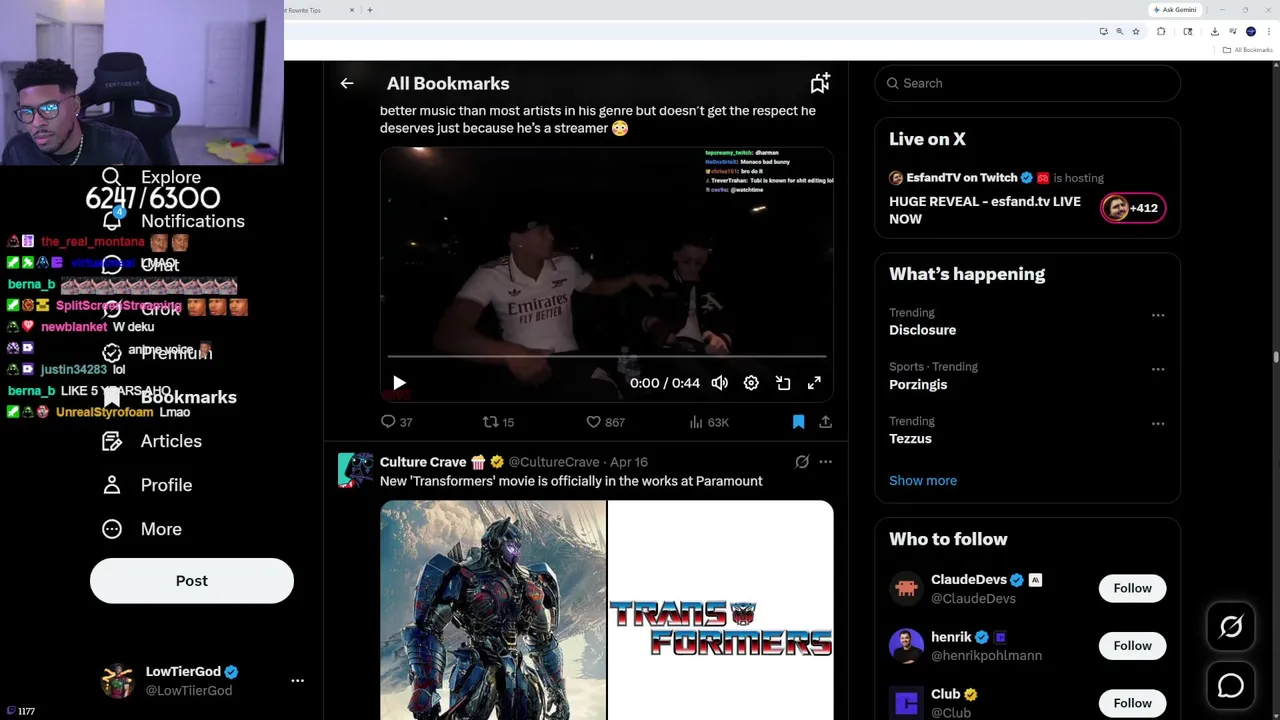Bookmark this page with star icon
Screen dimensions: 1280x720
click(x=1136, y=31)
